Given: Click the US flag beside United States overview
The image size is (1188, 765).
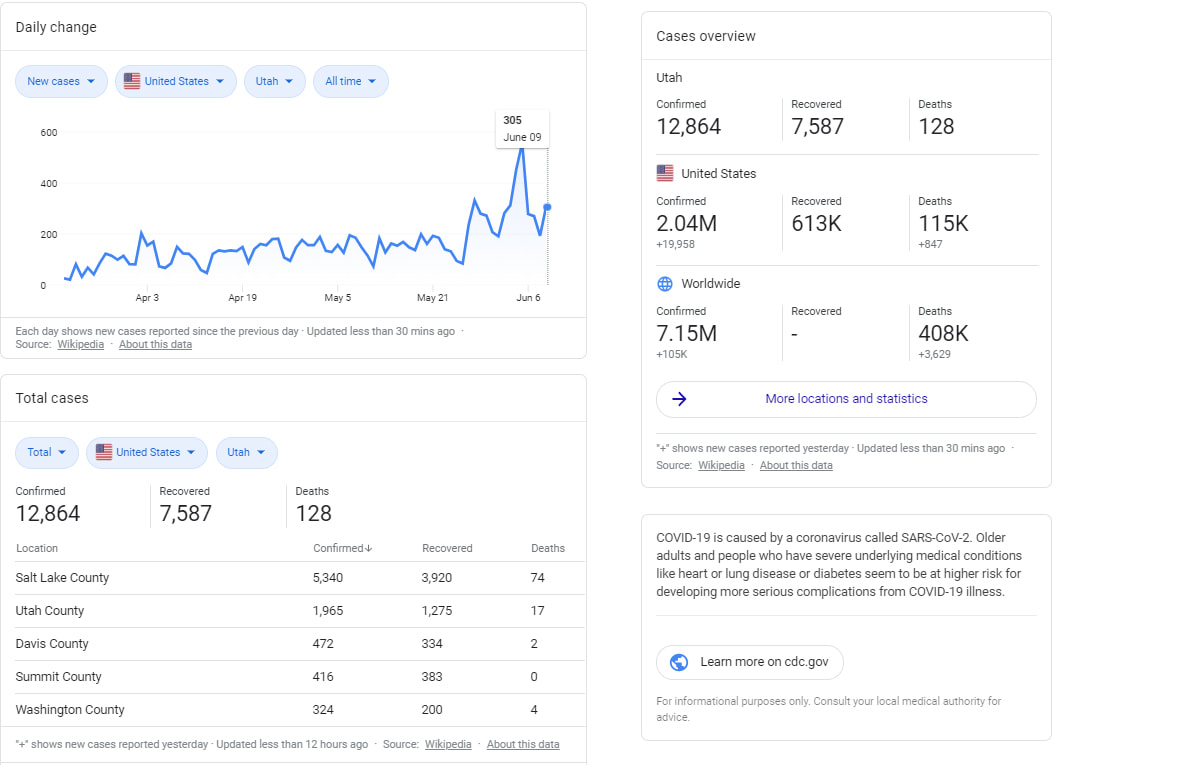Looking at the screenshot, I should click(665, 173).
